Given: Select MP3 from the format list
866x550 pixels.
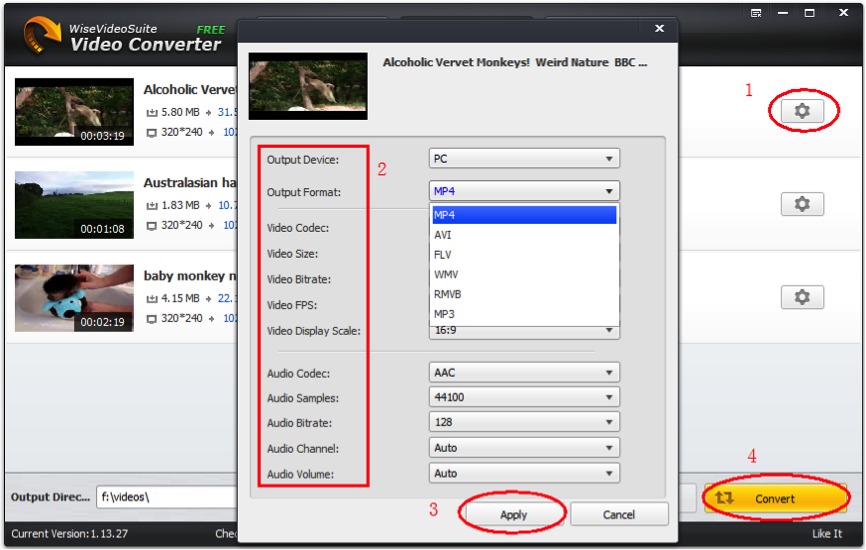Looking at the screenshot, I should (444, 314).
